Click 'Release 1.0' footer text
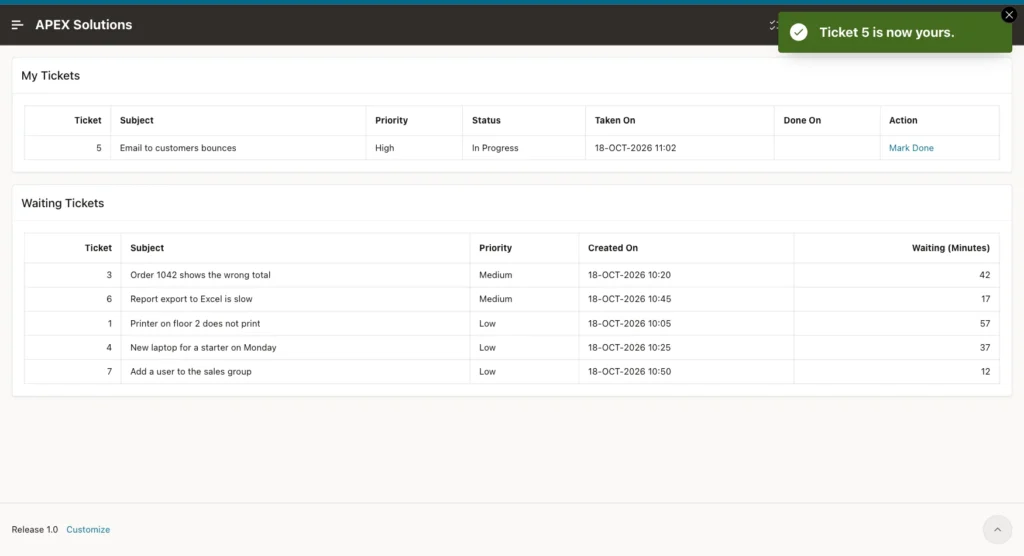Screen dimensions: 1024x556 click(x=35, y=529)
